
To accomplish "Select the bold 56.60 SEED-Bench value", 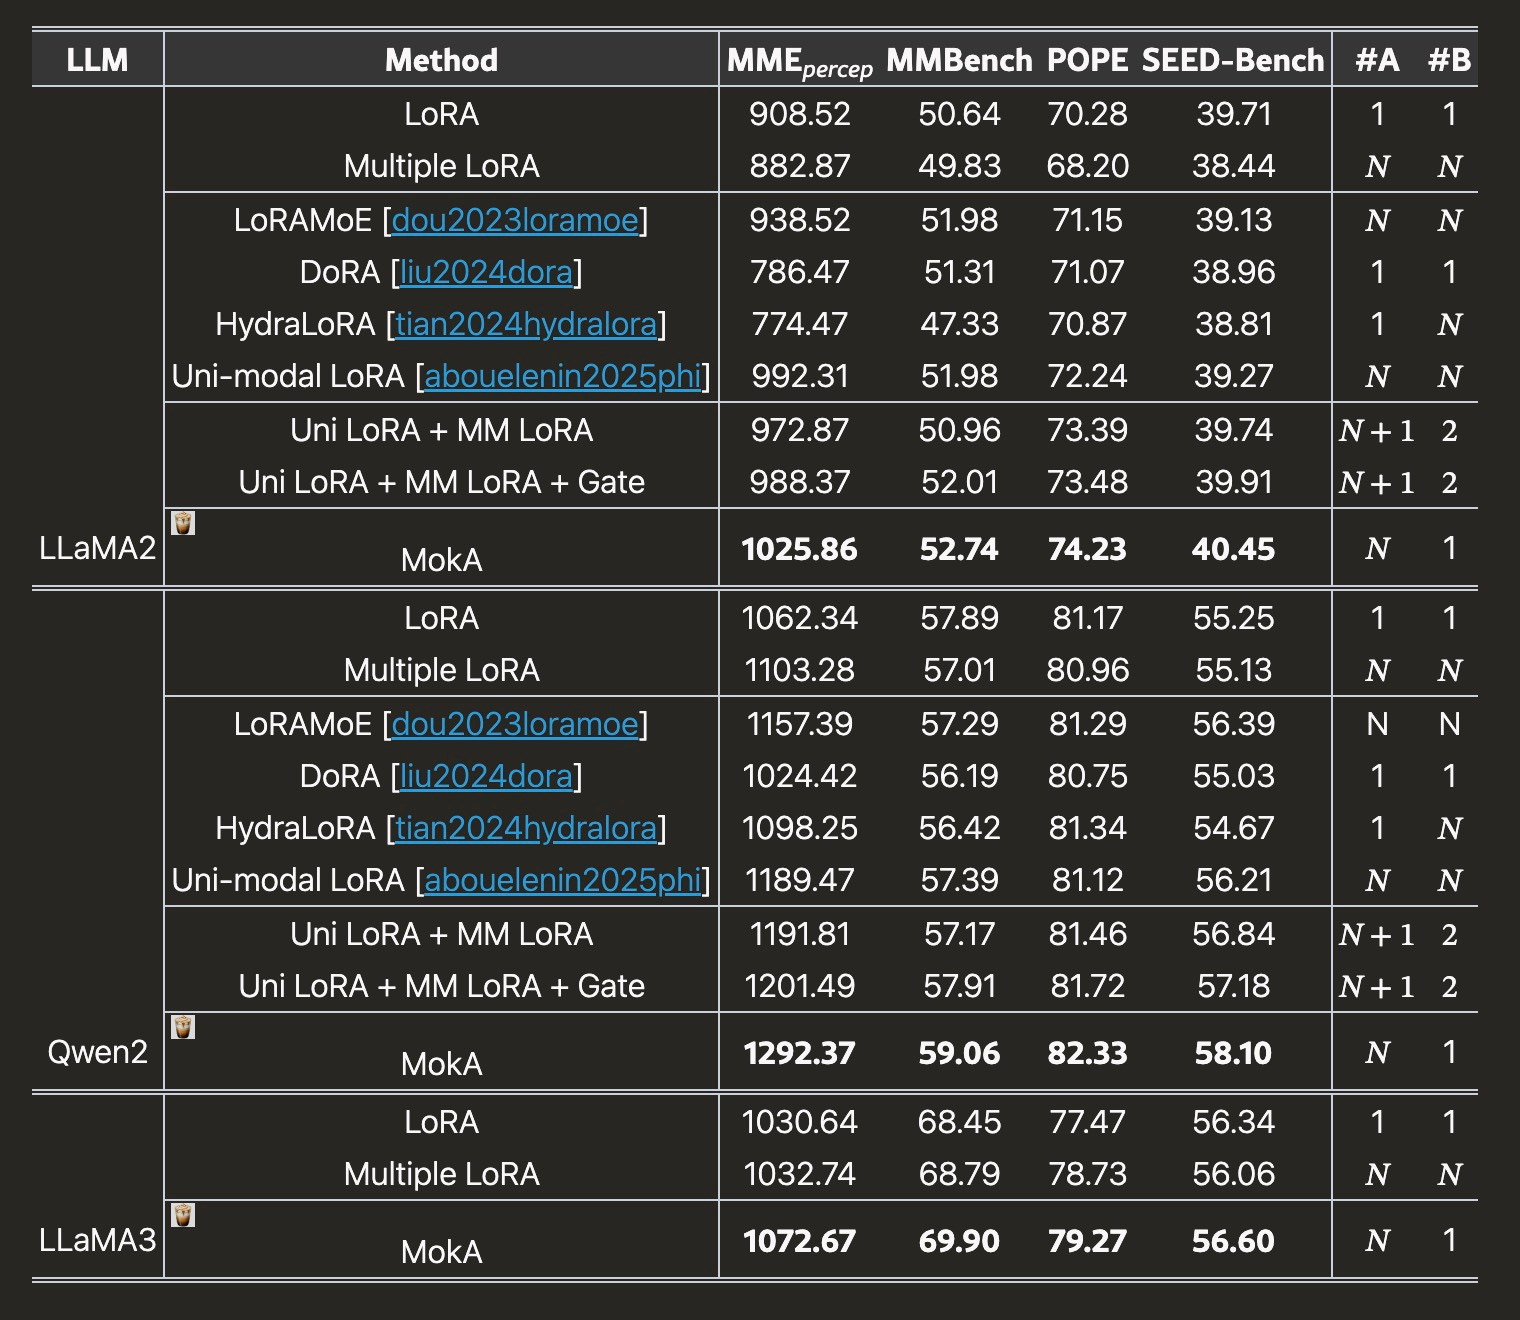I will [x=1233, y=1241].
